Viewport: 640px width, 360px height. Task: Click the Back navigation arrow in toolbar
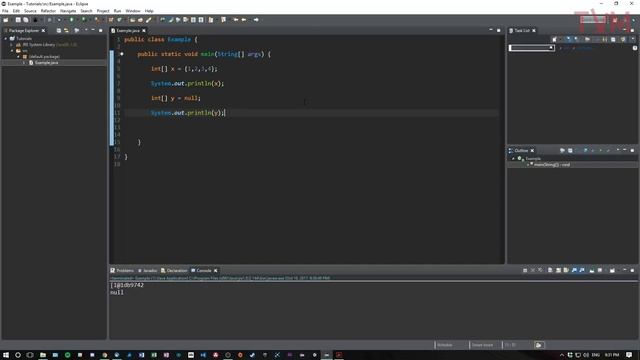[x=244, y=20]
